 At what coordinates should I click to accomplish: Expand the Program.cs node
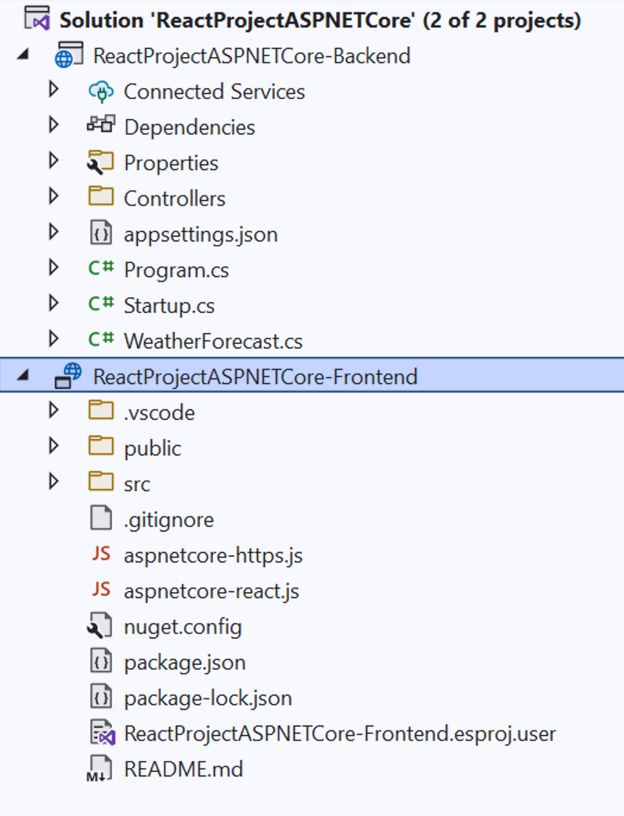click(x=53, y=267)
